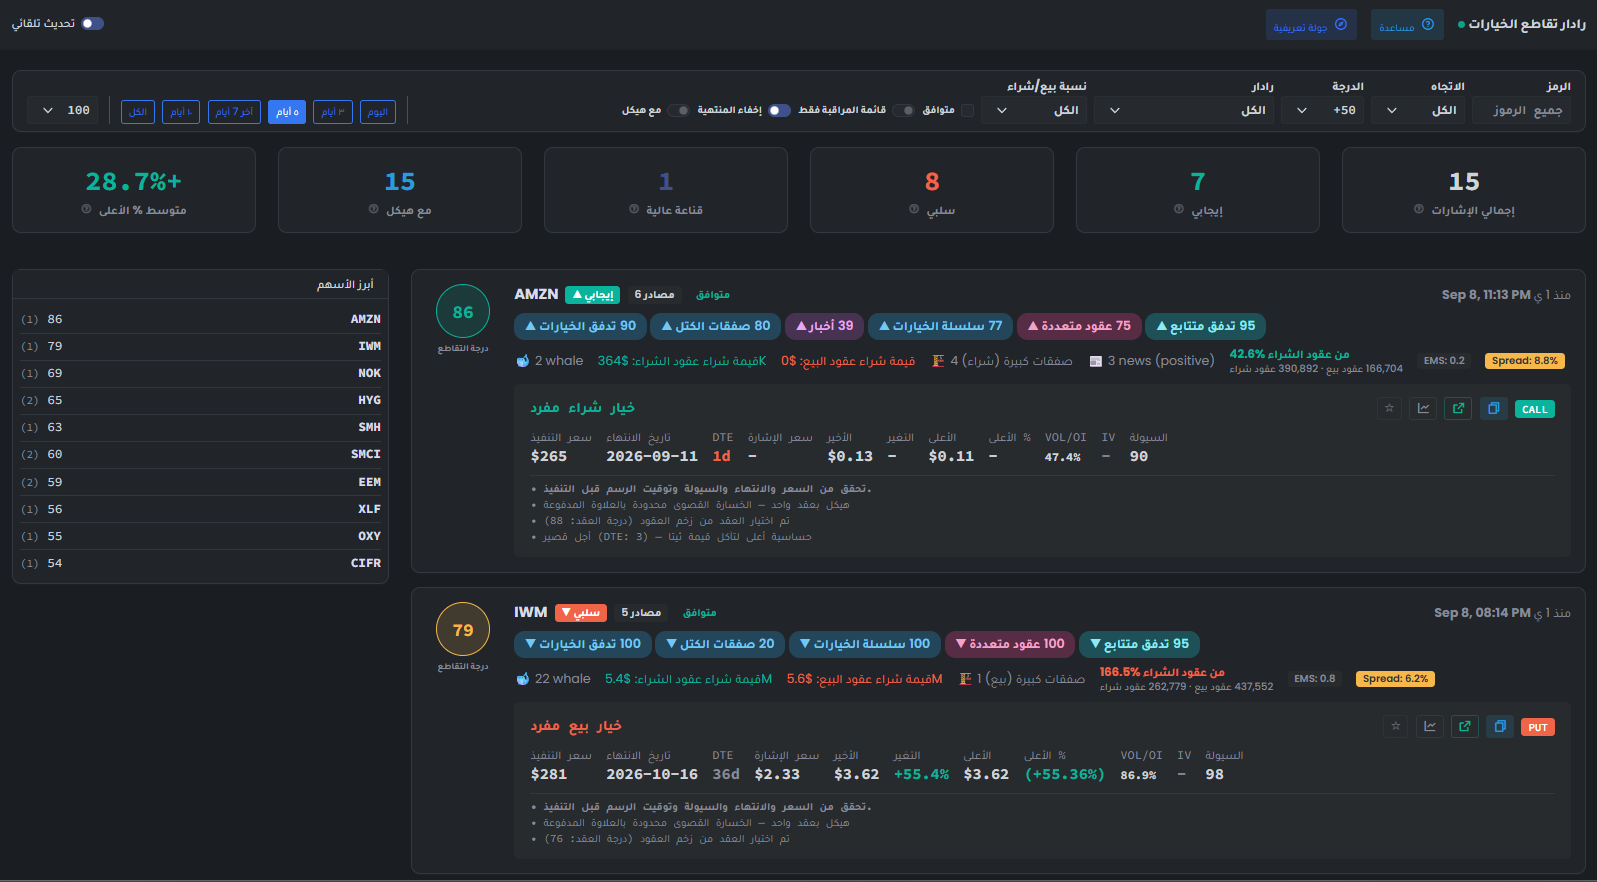Open chart for IWM put option
This screenshot has height=882, width=1597.
pyautogui.click(x=1430, y=726)
